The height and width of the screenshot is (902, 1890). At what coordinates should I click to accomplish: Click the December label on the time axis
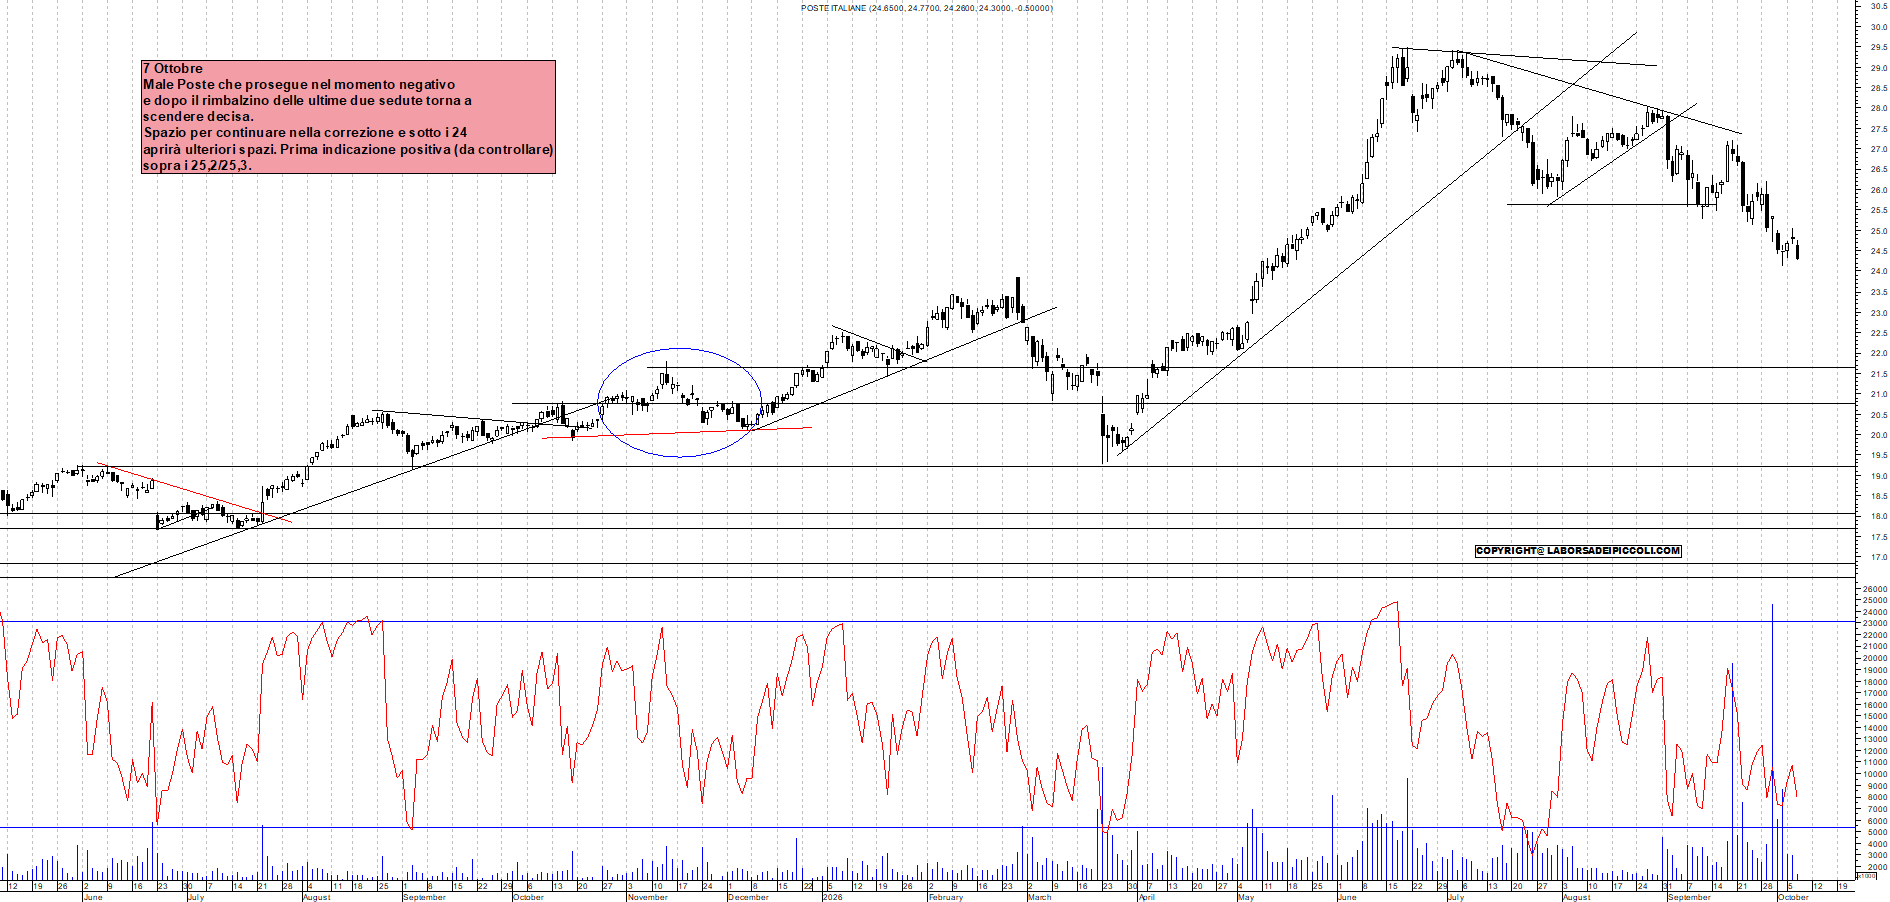tap(749, 897)
